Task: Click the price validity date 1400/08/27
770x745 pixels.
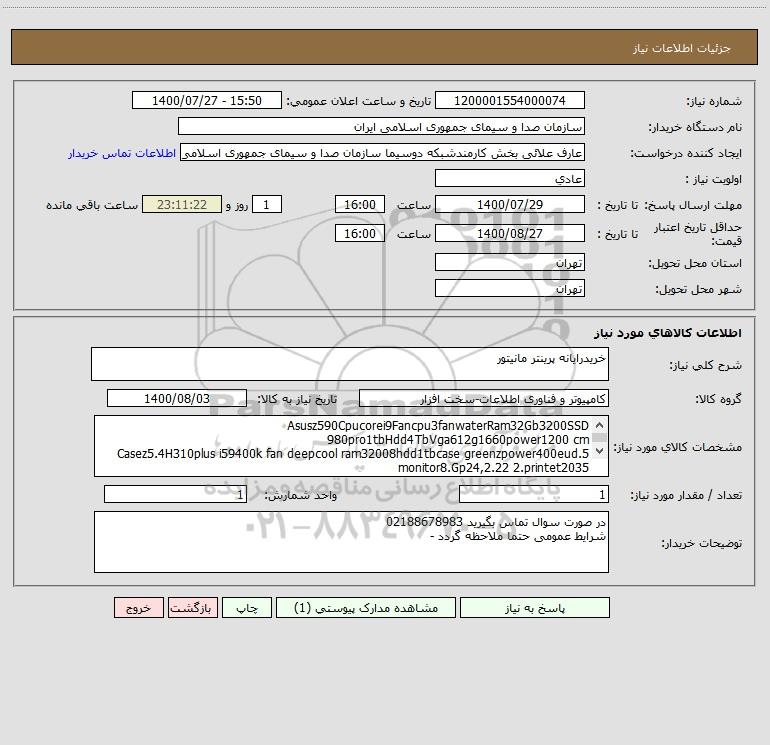Action: [510, 234]
